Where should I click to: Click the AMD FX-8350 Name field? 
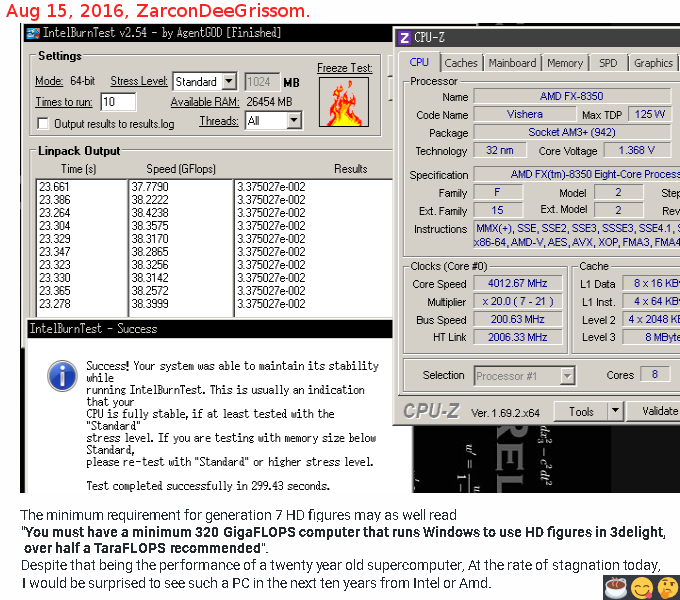572,96
